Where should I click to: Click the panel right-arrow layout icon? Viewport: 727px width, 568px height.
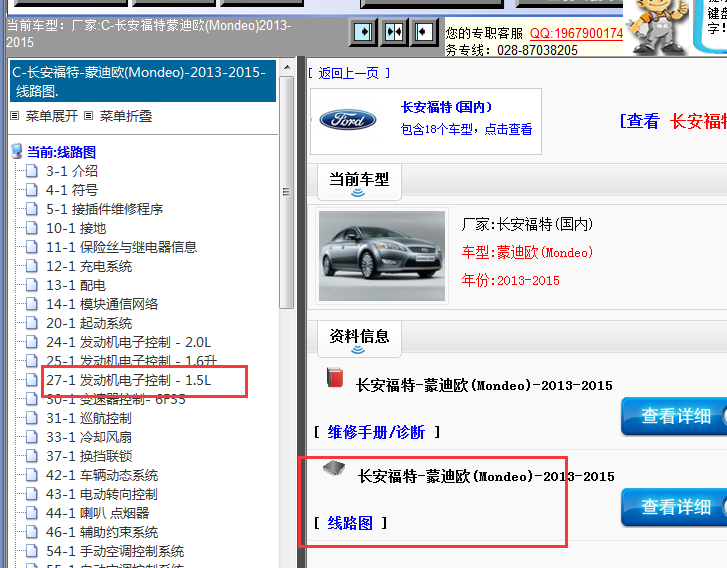pos(364,32)
